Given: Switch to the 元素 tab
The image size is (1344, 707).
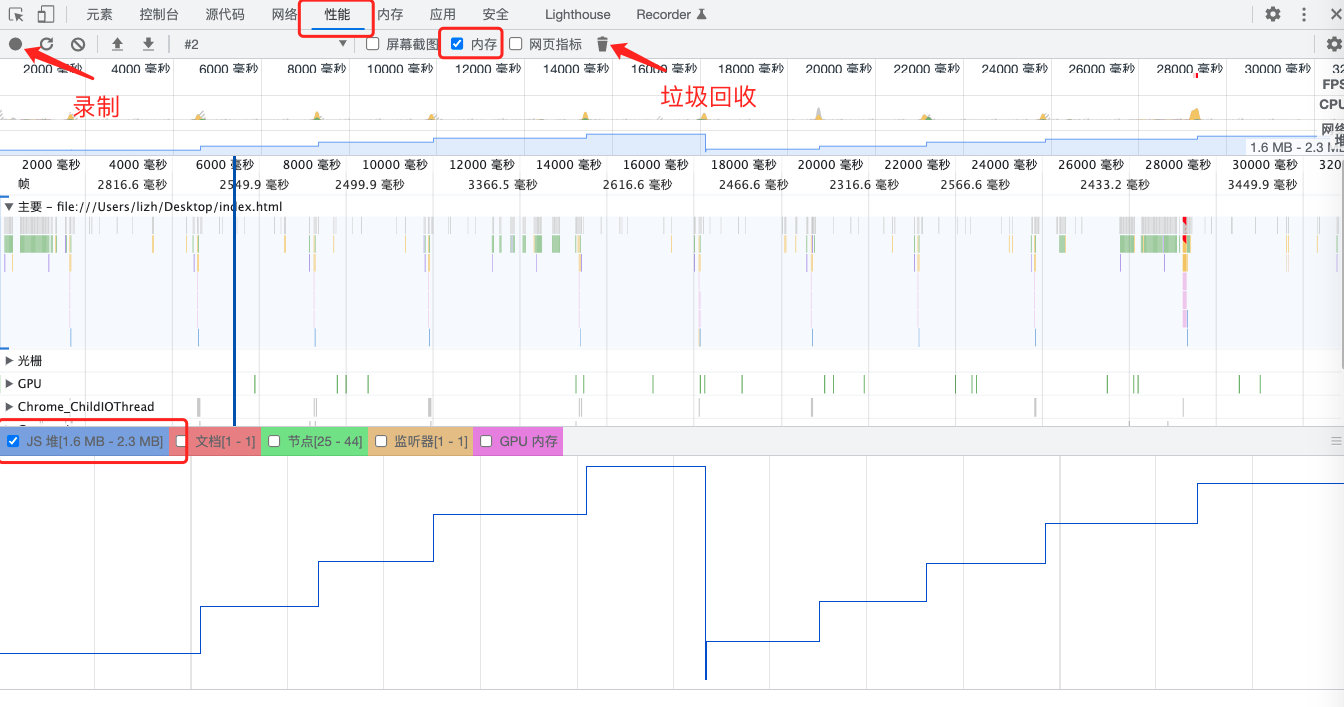Looking at the screenshot, I should coord(99,14).
